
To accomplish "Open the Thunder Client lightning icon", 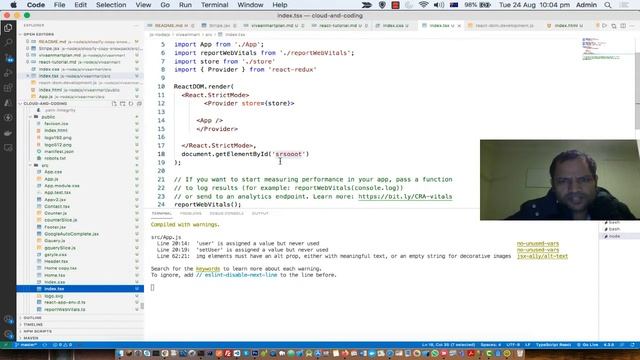I will pyautogui.click(x=8, y=118).
